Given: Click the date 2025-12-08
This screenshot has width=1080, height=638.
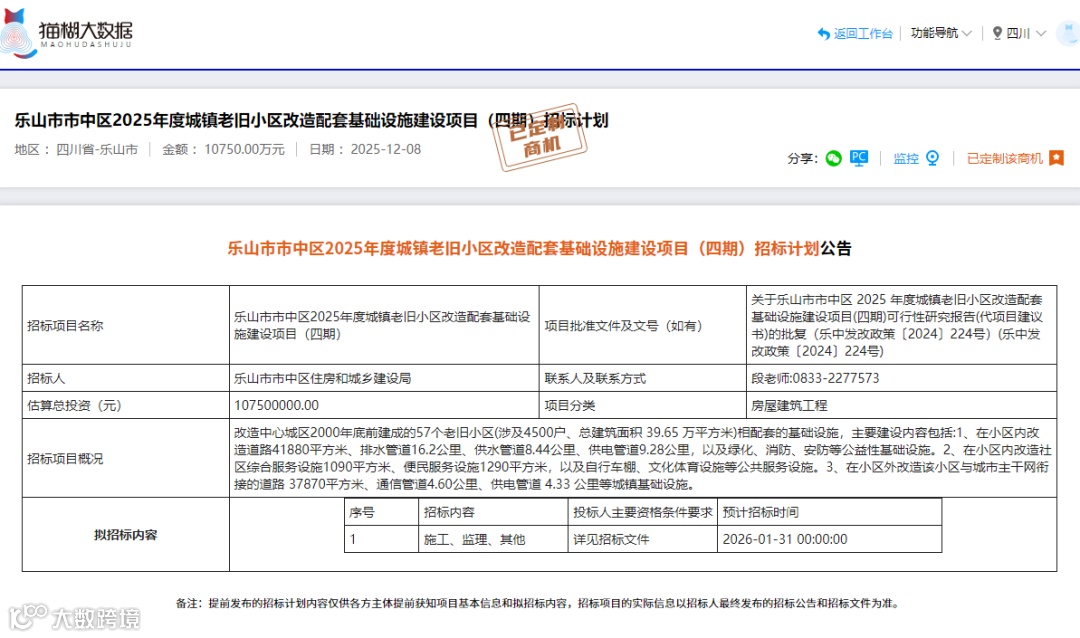Looking at the screenshot, I should [x=385, y=150].
